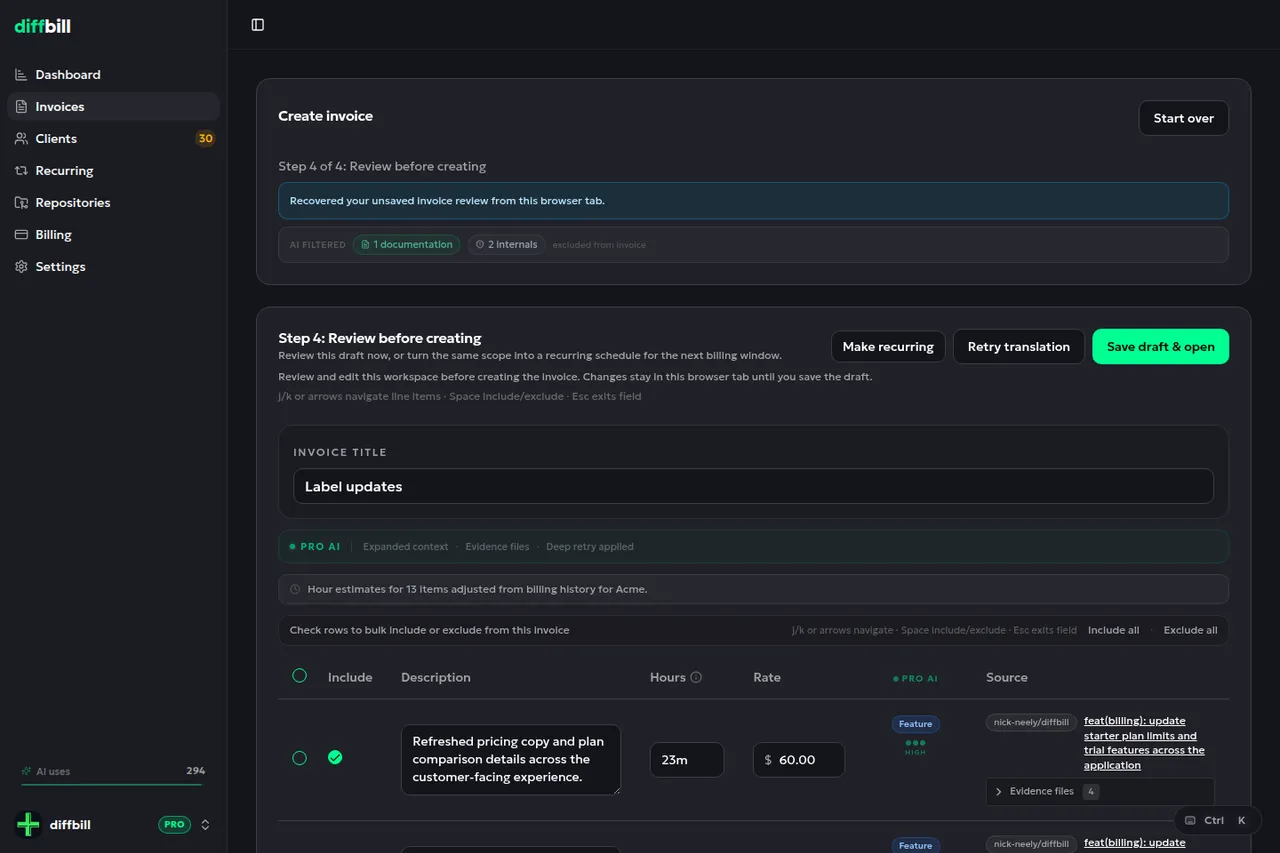Click the Billing card icon
Screen dimensions: 1280x853
21,235
